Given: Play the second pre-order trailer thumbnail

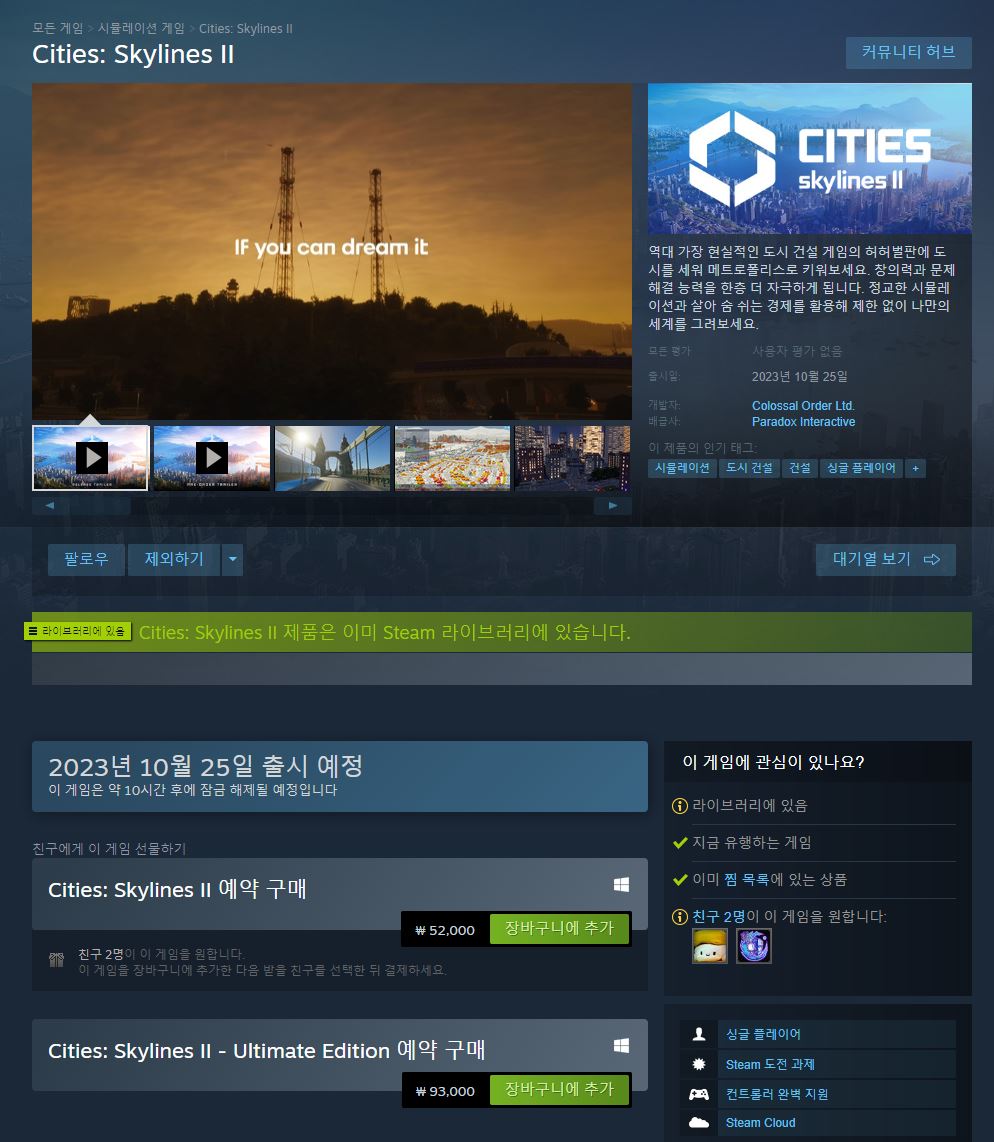Looking at the screenshot, I should 211,458.
